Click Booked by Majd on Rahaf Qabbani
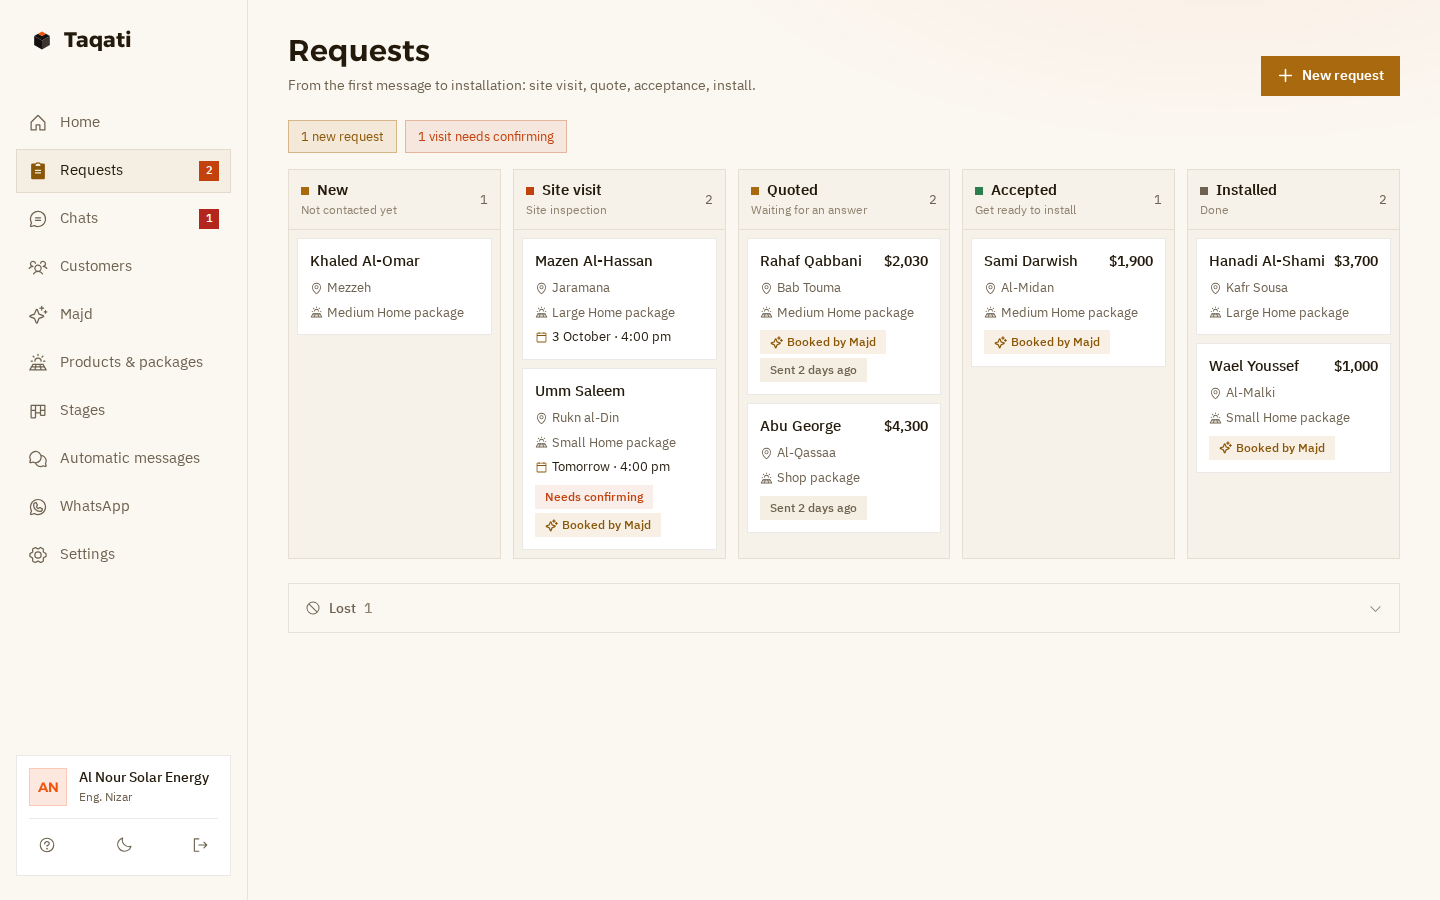This screenshot has width=1440, height=900. click(823, 342)
